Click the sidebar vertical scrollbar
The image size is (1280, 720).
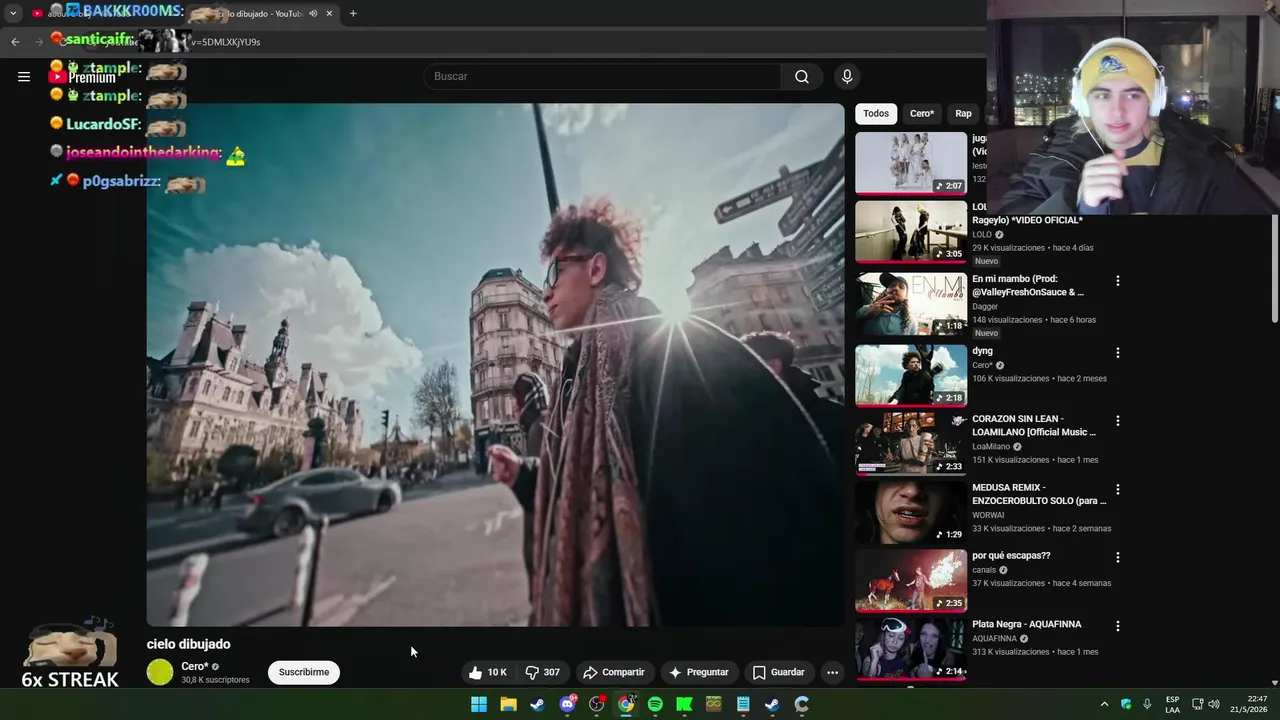[x=1275, y=268]
